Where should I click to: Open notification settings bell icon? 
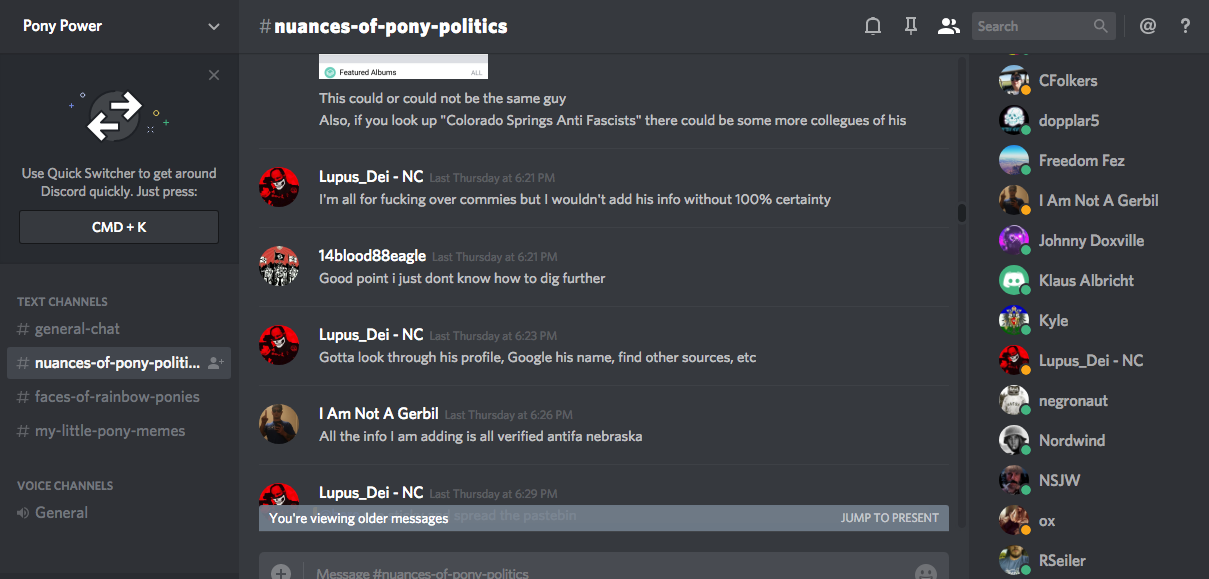(873, 27)
